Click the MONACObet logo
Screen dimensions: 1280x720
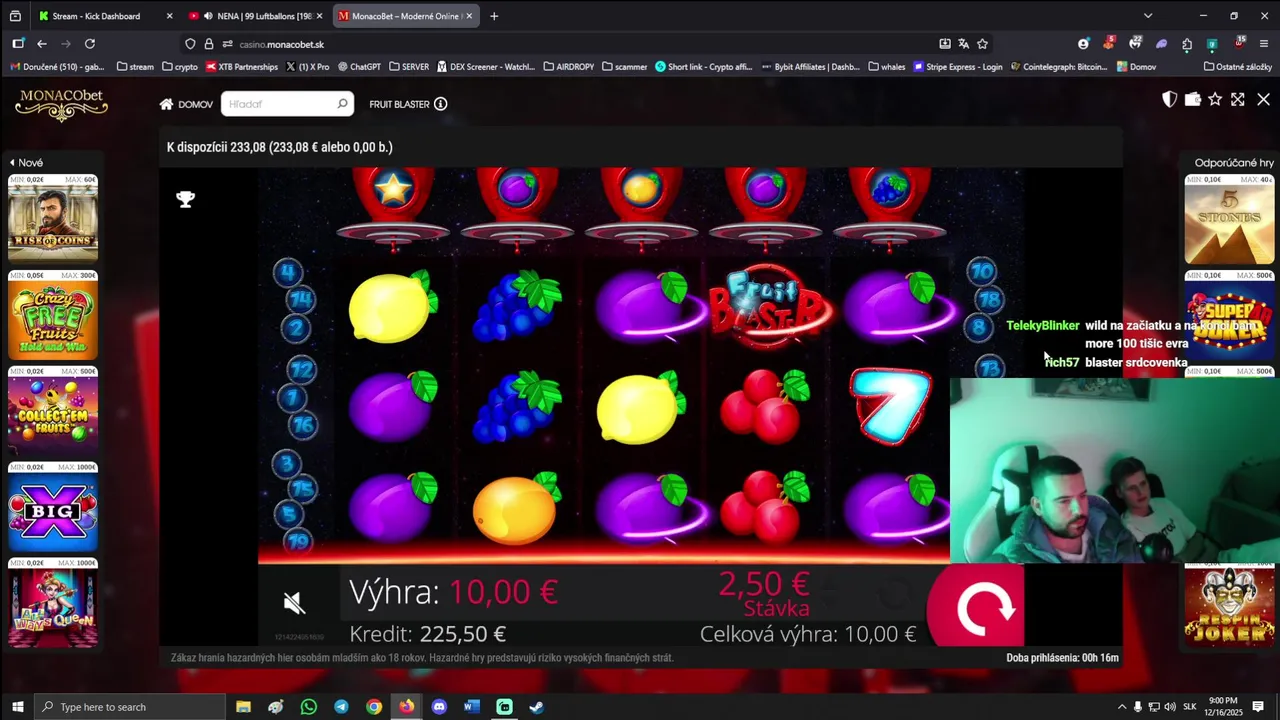[61, 104]
